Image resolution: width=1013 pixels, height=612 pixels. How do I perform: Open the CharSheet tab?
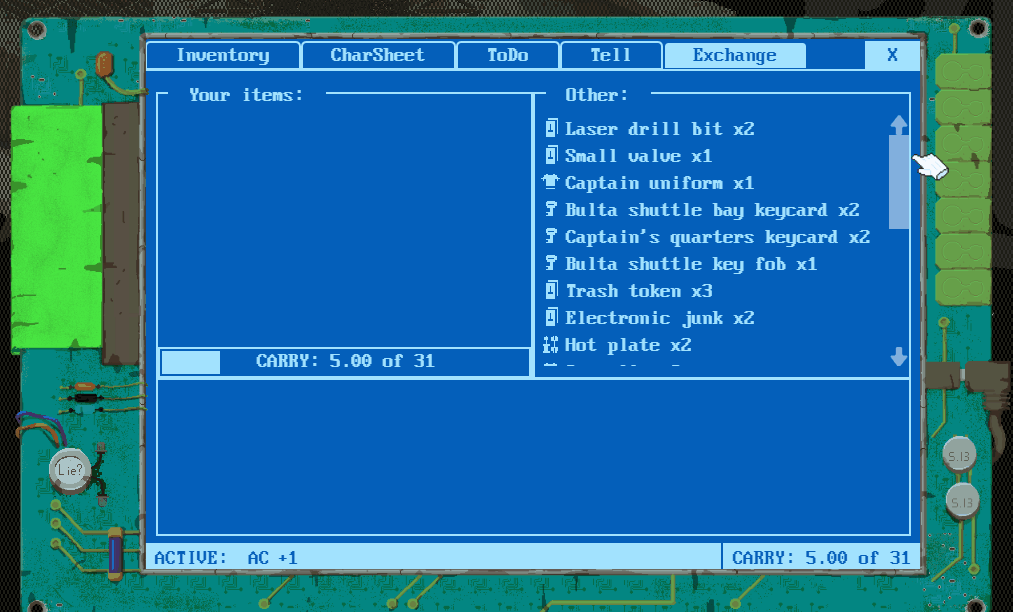[x=378, y=55]
